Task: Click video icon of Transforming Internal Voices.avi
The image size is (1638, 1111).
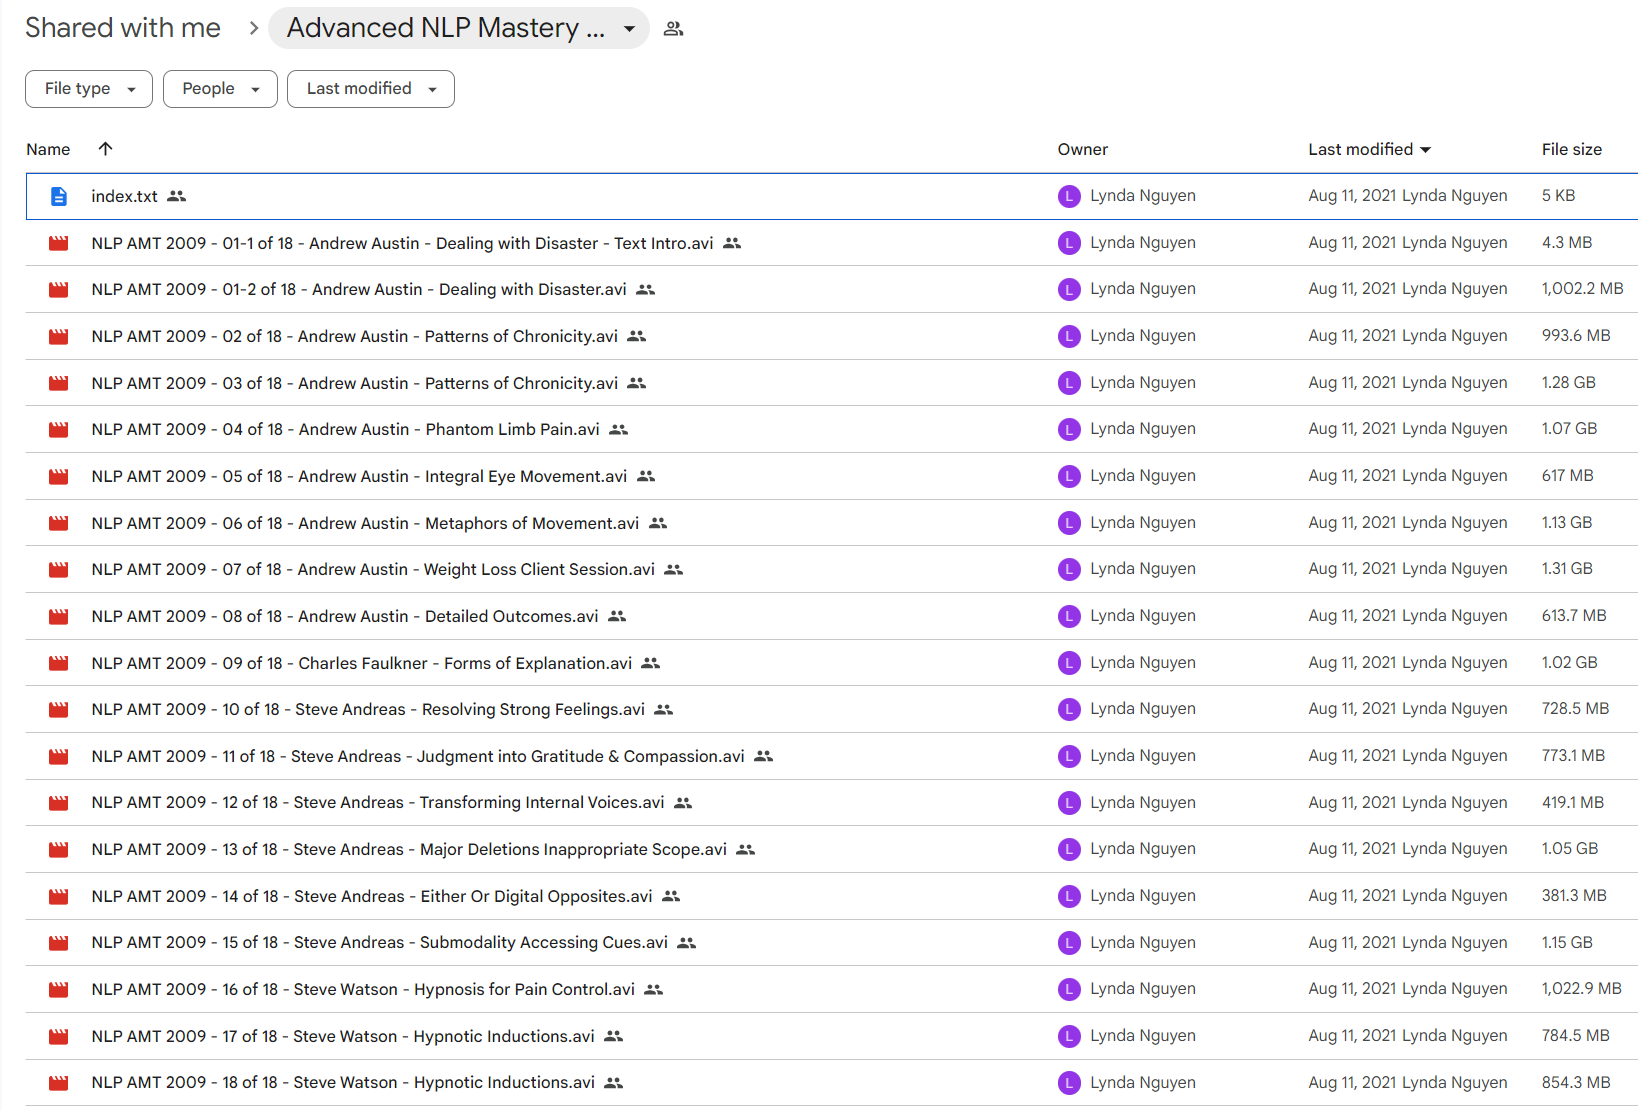Action: point(59,803)
